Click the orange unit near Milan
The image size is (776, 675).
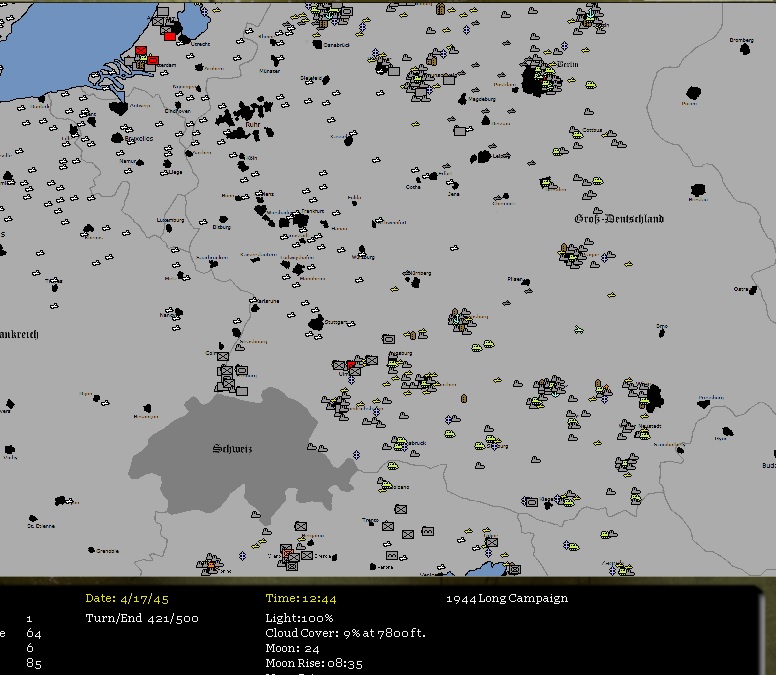click(x=287, y=553)
